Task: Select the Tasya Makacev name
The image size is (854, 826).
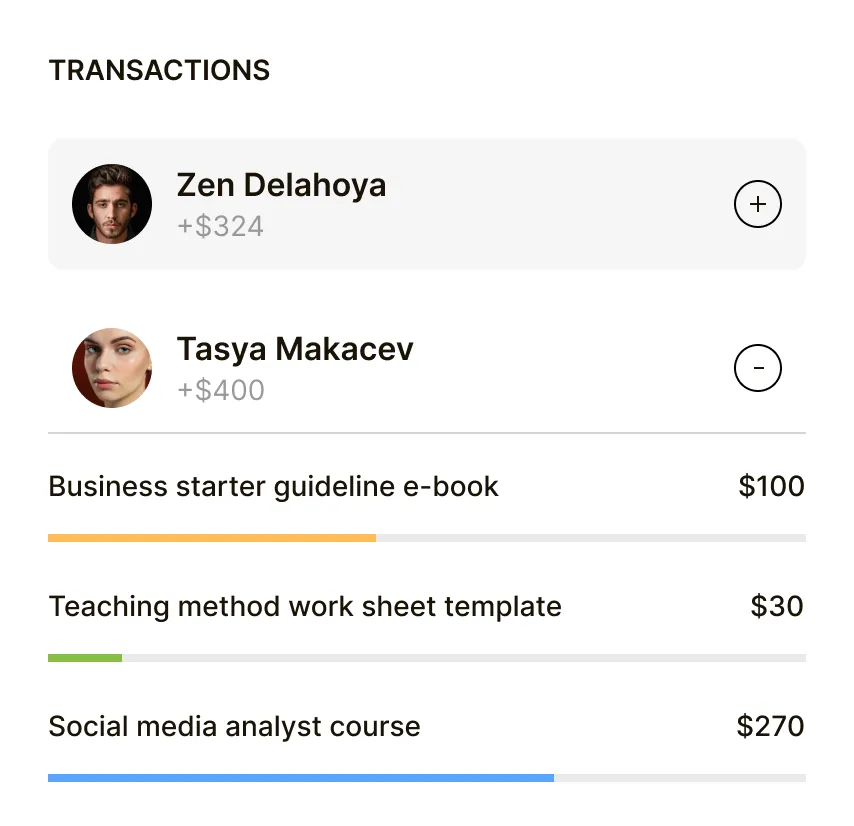Action: 295,349
